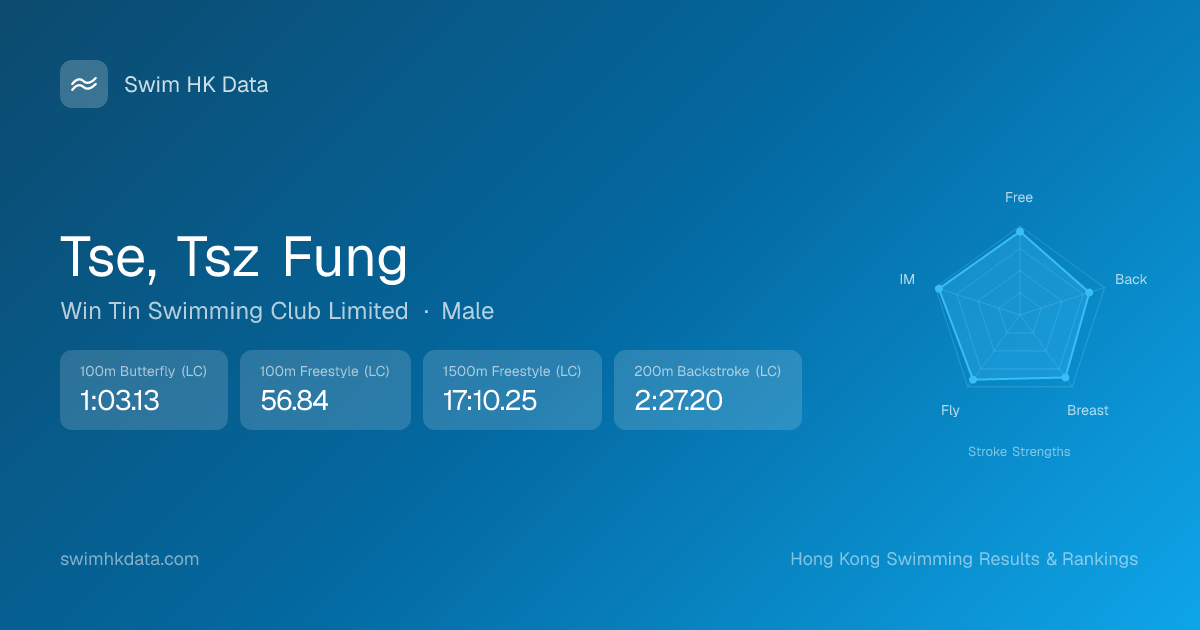Click the Swim HK Data wave logo icon
The height and width of the screenshot is (630, 1200).
click(84, 84)
